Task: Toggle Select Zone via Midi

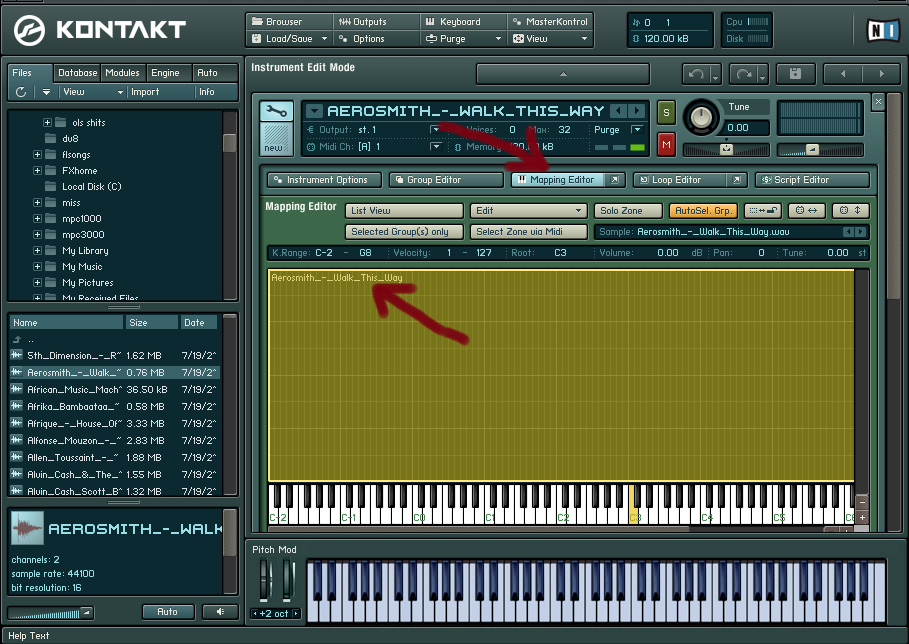Action: tap(529, 232)
